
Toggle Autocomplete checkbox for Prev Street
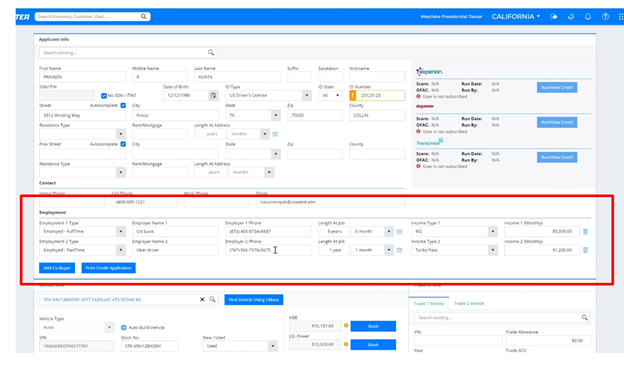(123, 144)
